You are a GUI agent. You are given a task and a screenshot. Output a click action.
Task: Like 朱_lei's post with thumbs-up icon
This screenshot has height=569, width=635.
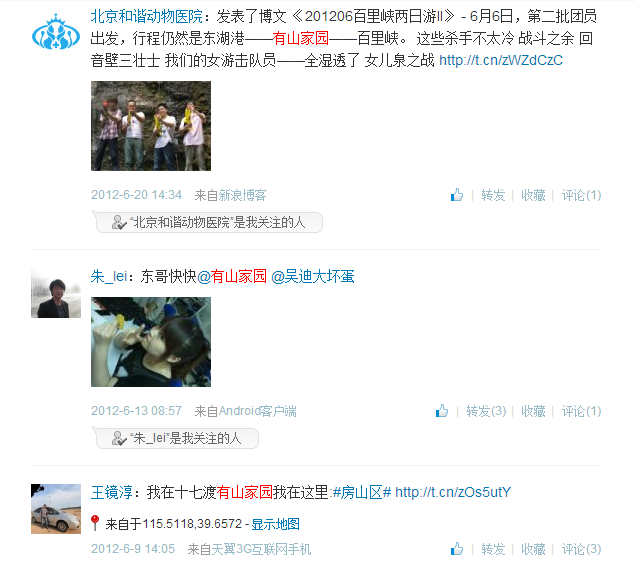point(442,411)
